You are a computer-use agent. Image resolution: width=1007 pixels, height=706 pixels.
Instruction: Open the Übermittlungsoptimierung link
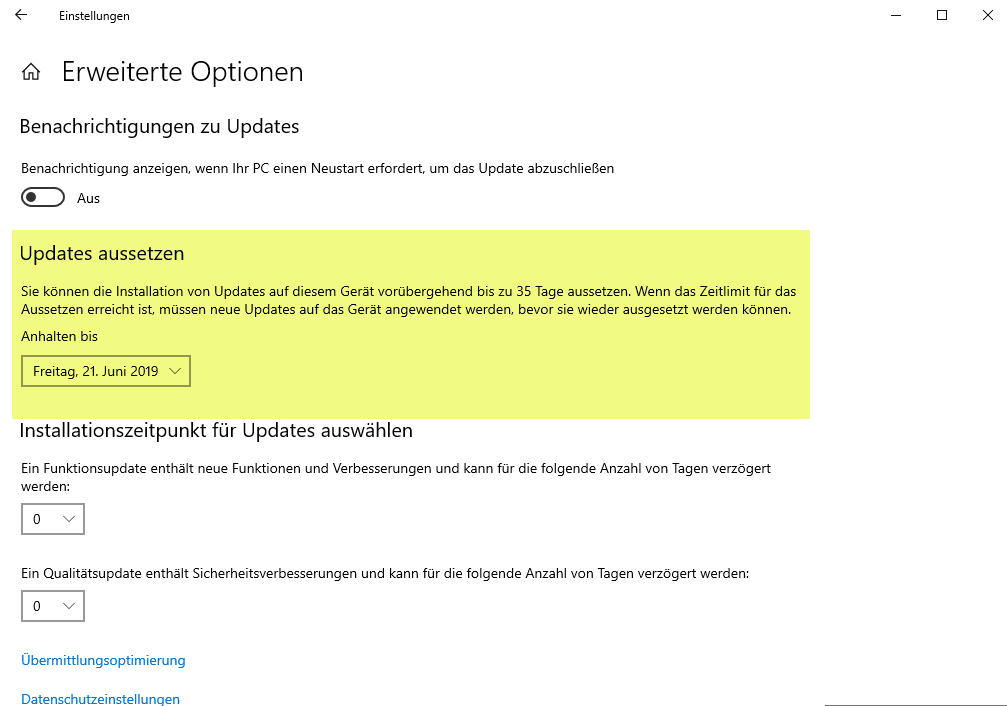(103, 660)
